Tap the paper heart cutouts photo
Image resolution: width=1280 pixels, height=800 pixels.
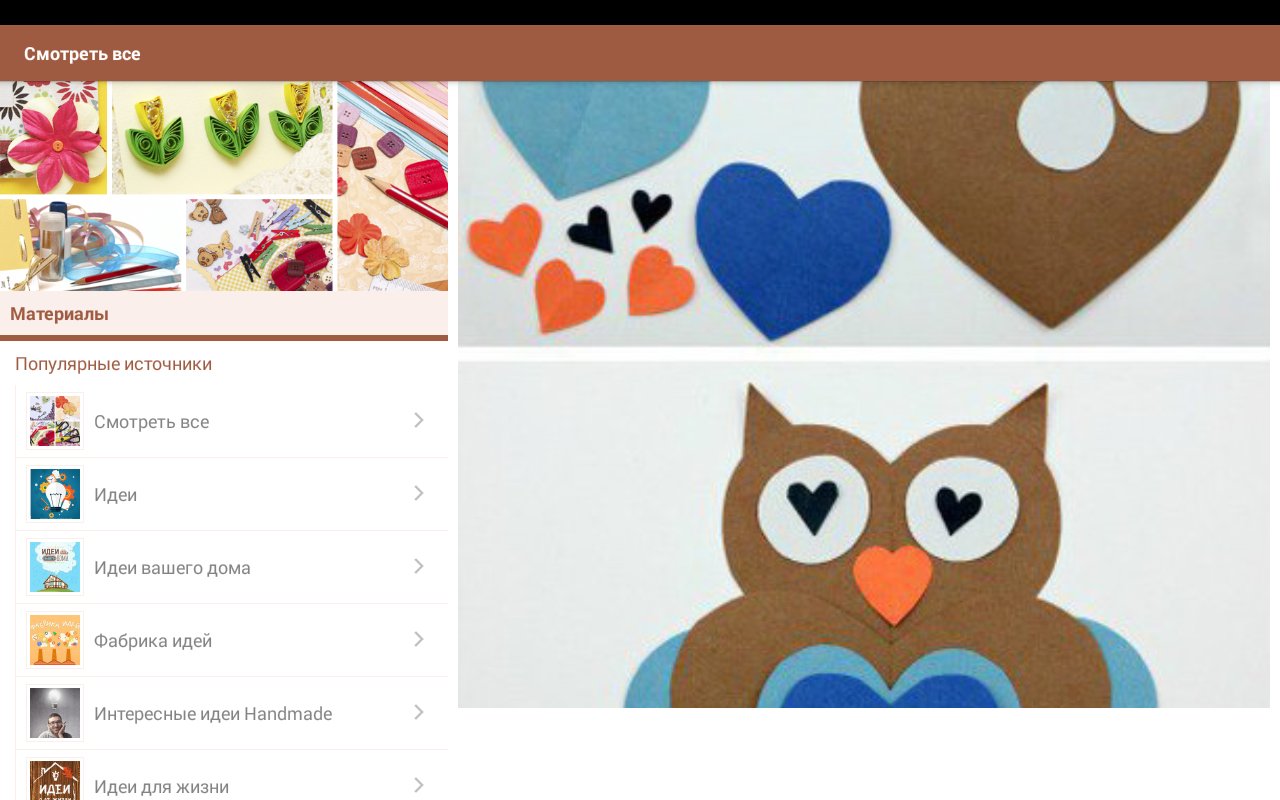click(x=864, y=214)
